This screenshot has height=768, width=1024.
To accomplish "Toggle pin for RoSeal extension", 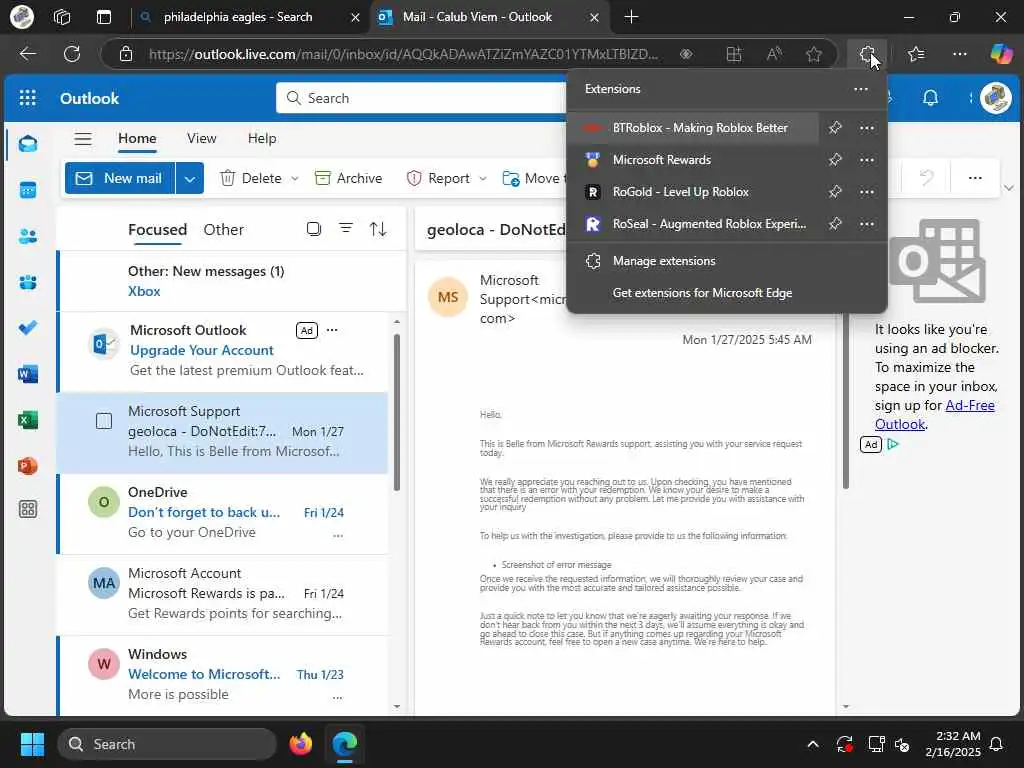I will pyautogui.click(x=835, y=224).
